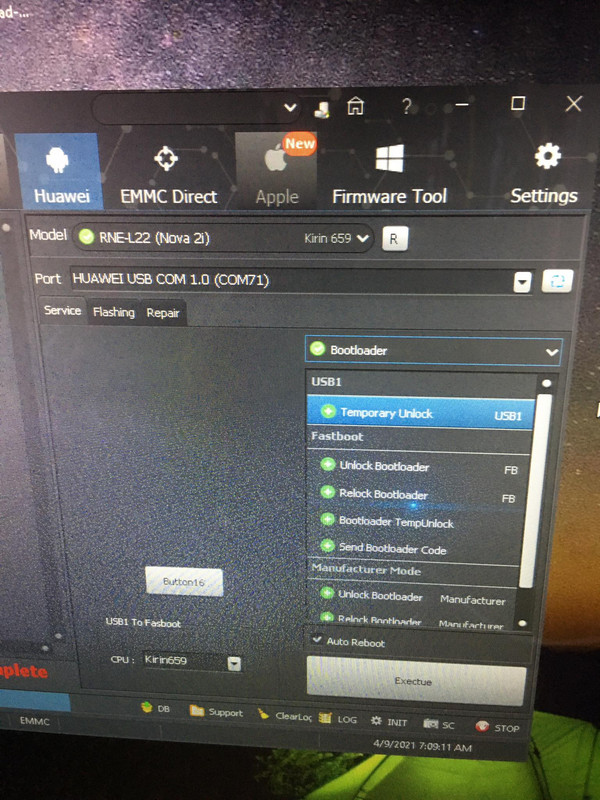Select Relock Bootloader FB entry
The height and width of the screenshot is (800, 600).
418,495
